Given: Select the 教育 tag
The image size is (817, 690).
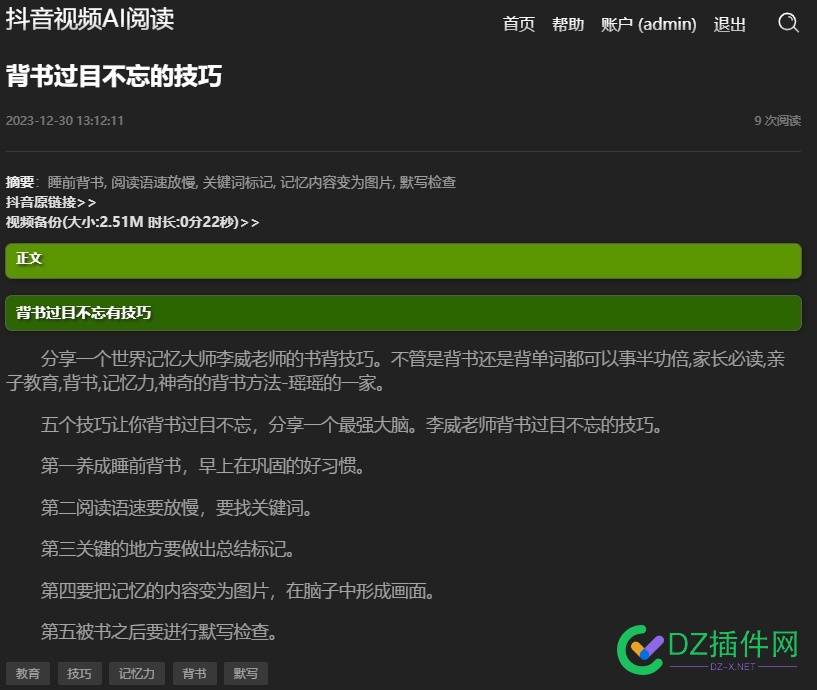Looking at the screenshot, I should point(28,673).
